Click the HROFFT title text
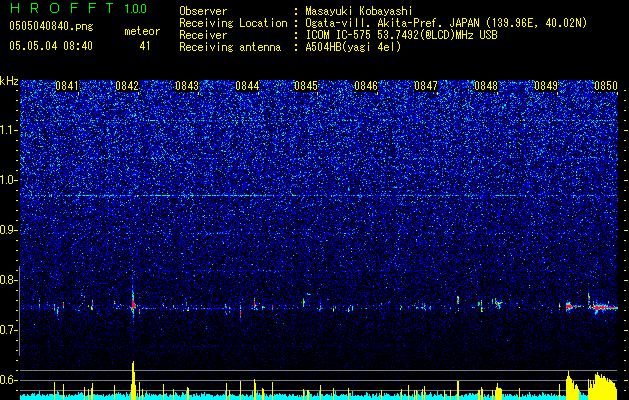Viewport: 629px width, 400px height. [x=62, y=8]
